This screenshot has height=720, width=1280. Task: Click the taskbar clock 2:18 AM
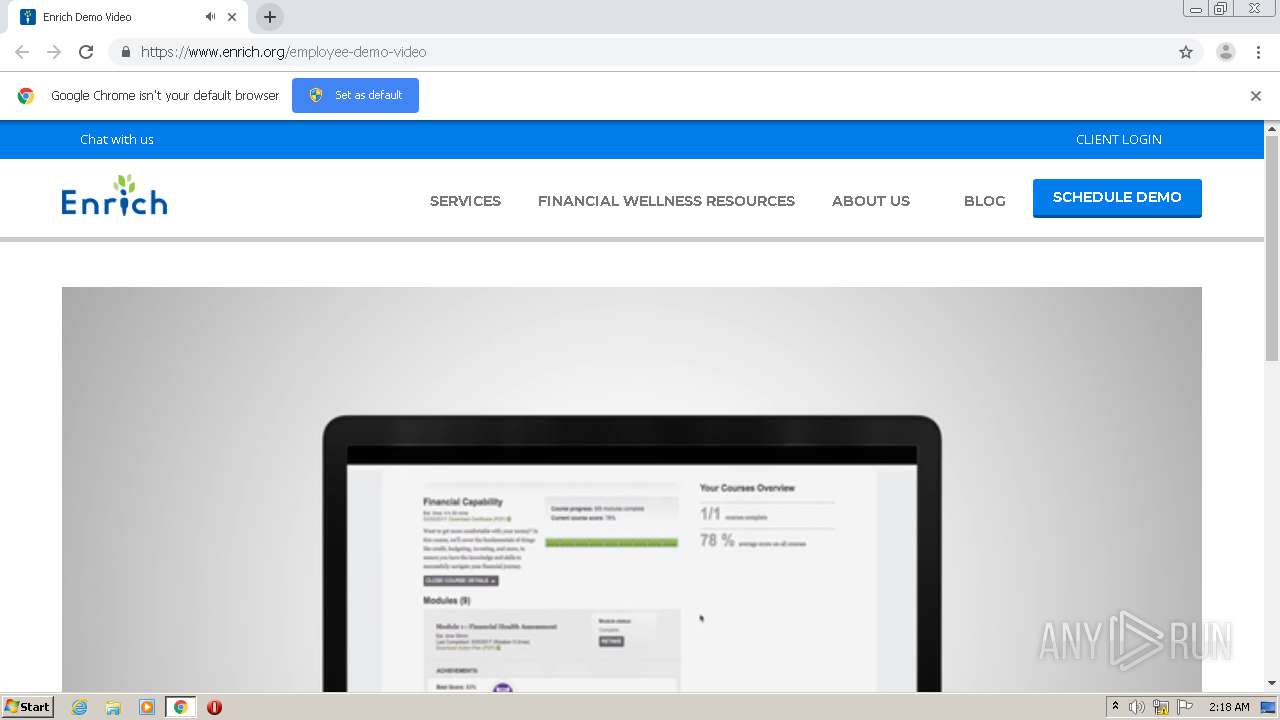pos(1229,707)
